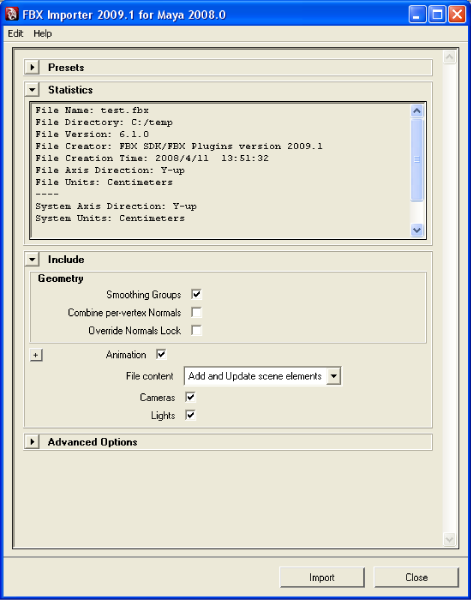Image resolution: width=471 pixels, height=600 pixels.
Task: Click the 'System Units: Centimeters' line
Action: pyautogui.click(x=110, y=218)
